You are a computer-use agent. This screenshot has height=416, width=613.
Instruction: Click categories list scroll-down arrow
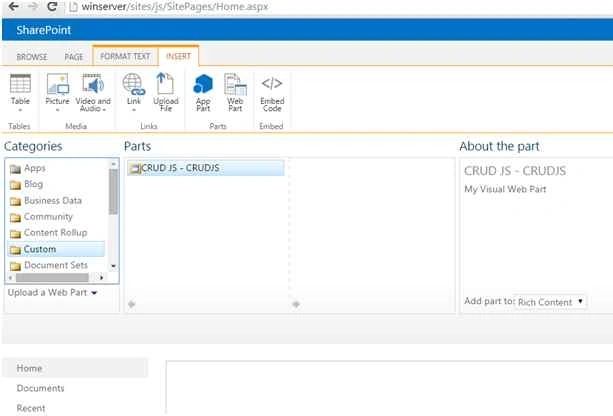tap(113, 266)
